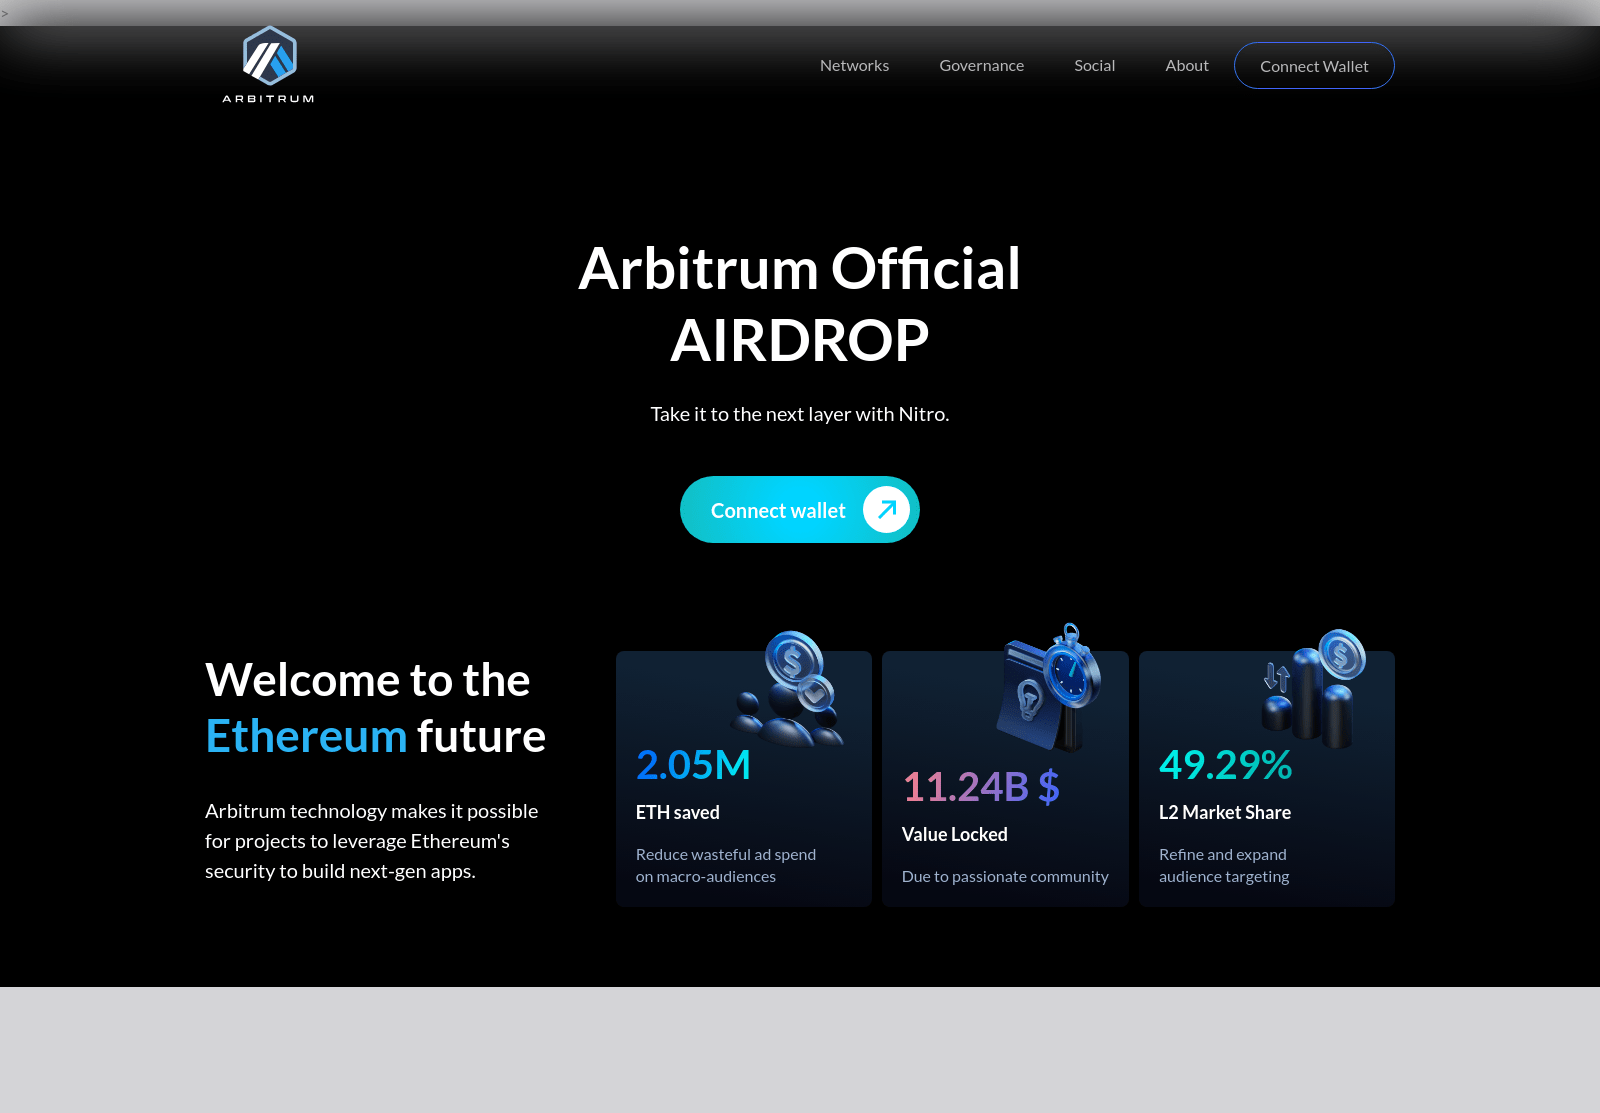
Task: Open the Networks menu
Action: [x=854, y=65]
